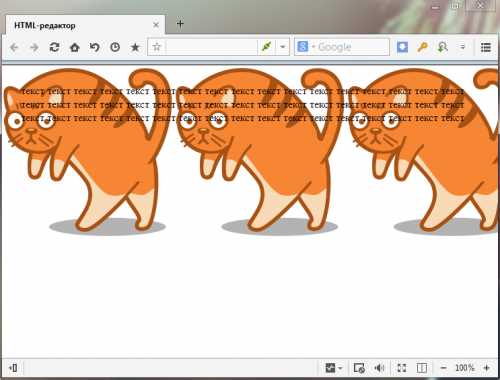Expand the address bar history dropdown arrow
This screenshot has height=380, width=500.
[283, 47]
